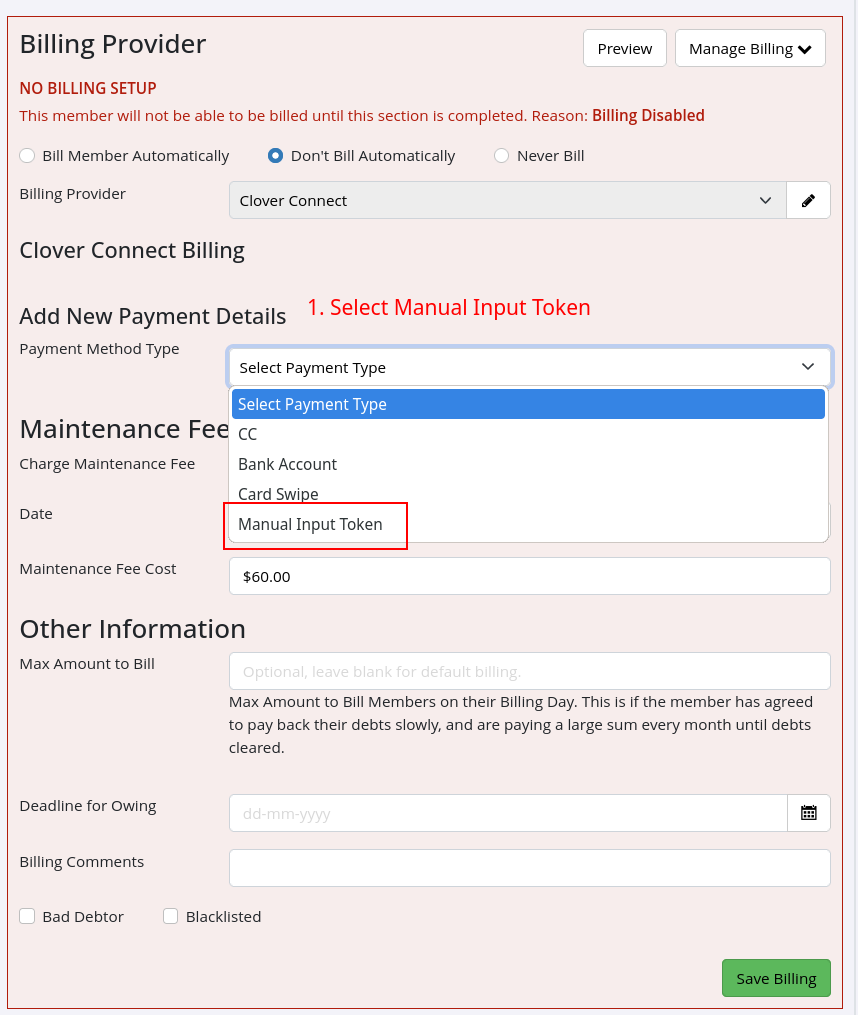858x1015 pixels.
Task: Enable the Blacklisted checkbox
Action: (x=170, y=916)
